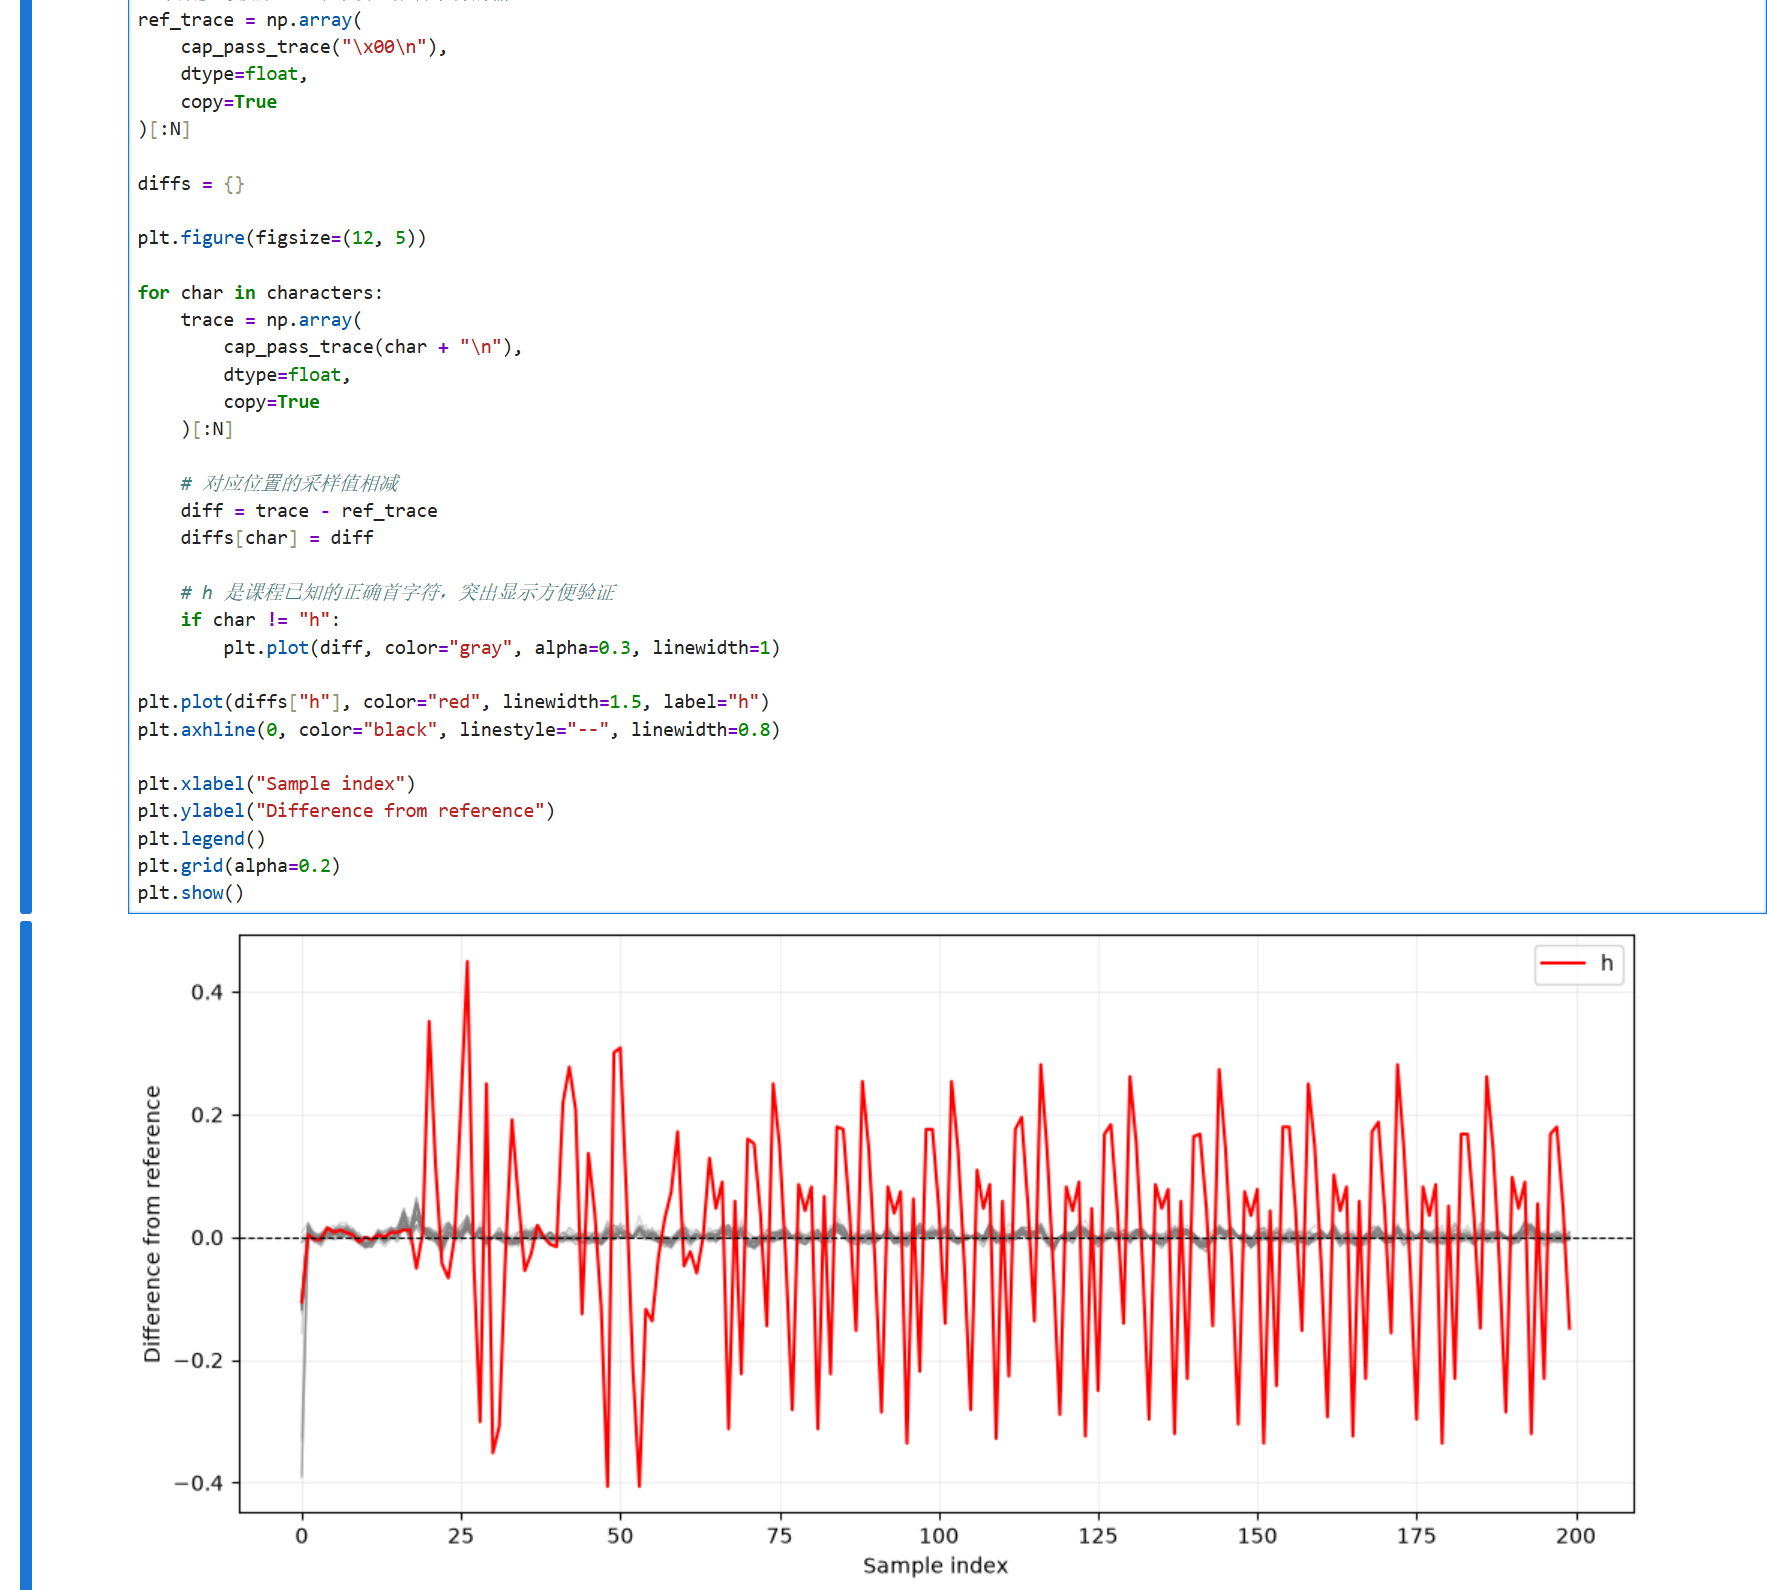Click the blue code cell selection bar
The width and height of the screenshot is (1767, 1590).
(x=26, y=456)
